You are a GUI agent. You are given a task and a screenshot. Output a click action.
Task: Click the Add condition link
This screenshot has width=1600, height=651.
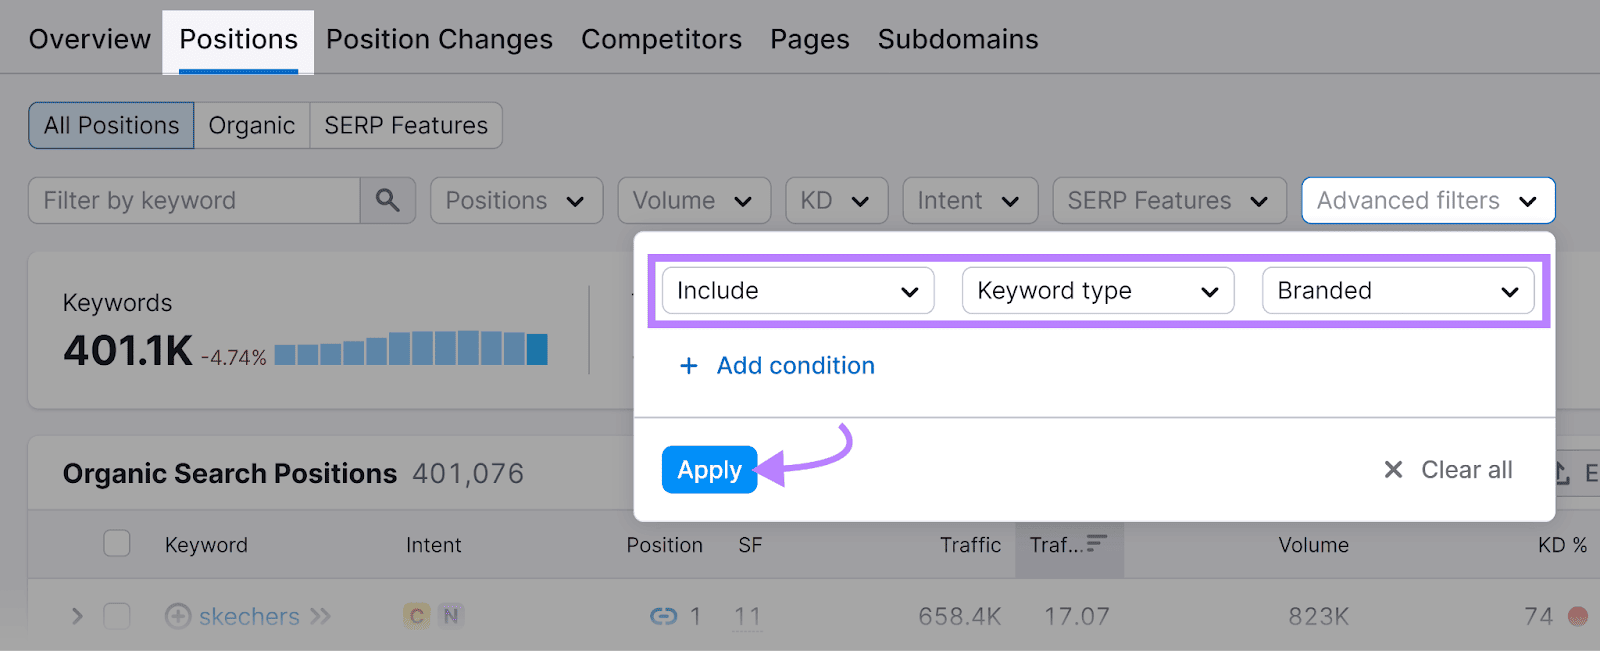777,365
